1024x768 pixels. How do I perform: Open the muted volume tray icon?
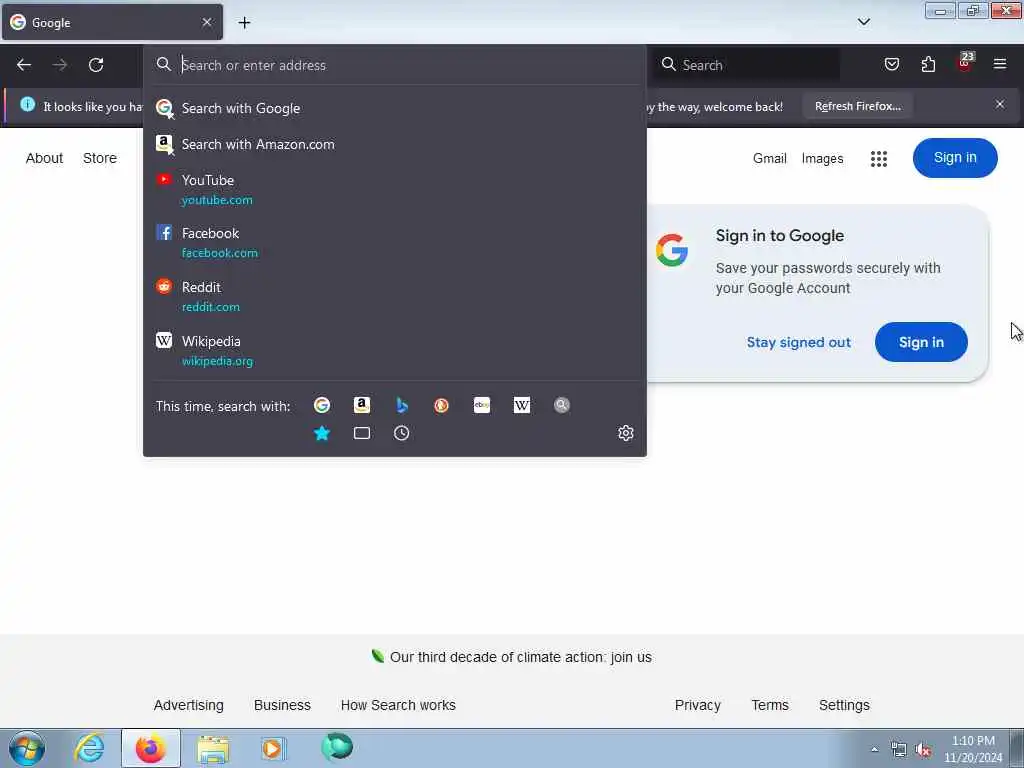923,750
